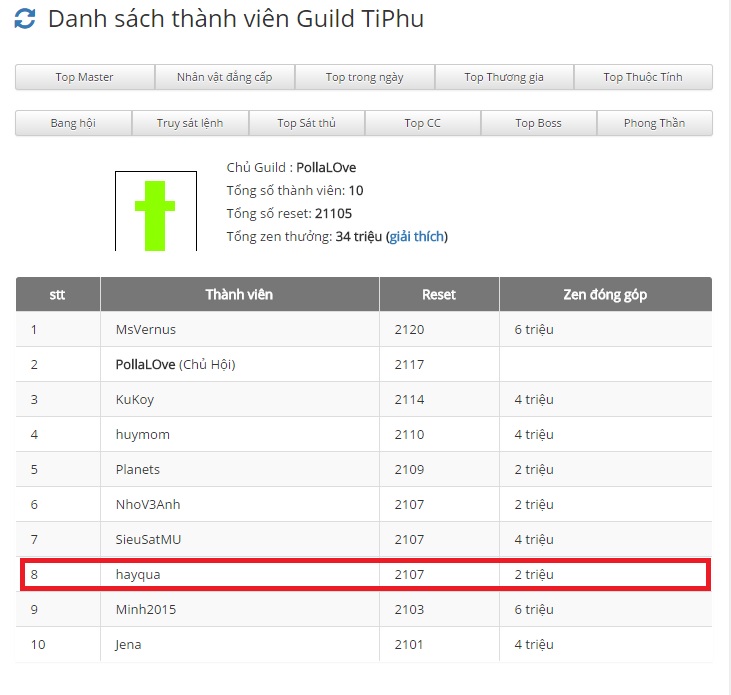Click the Zen đóng góp column header
This screenshot has height=695, width=731.
click(605, 294)
